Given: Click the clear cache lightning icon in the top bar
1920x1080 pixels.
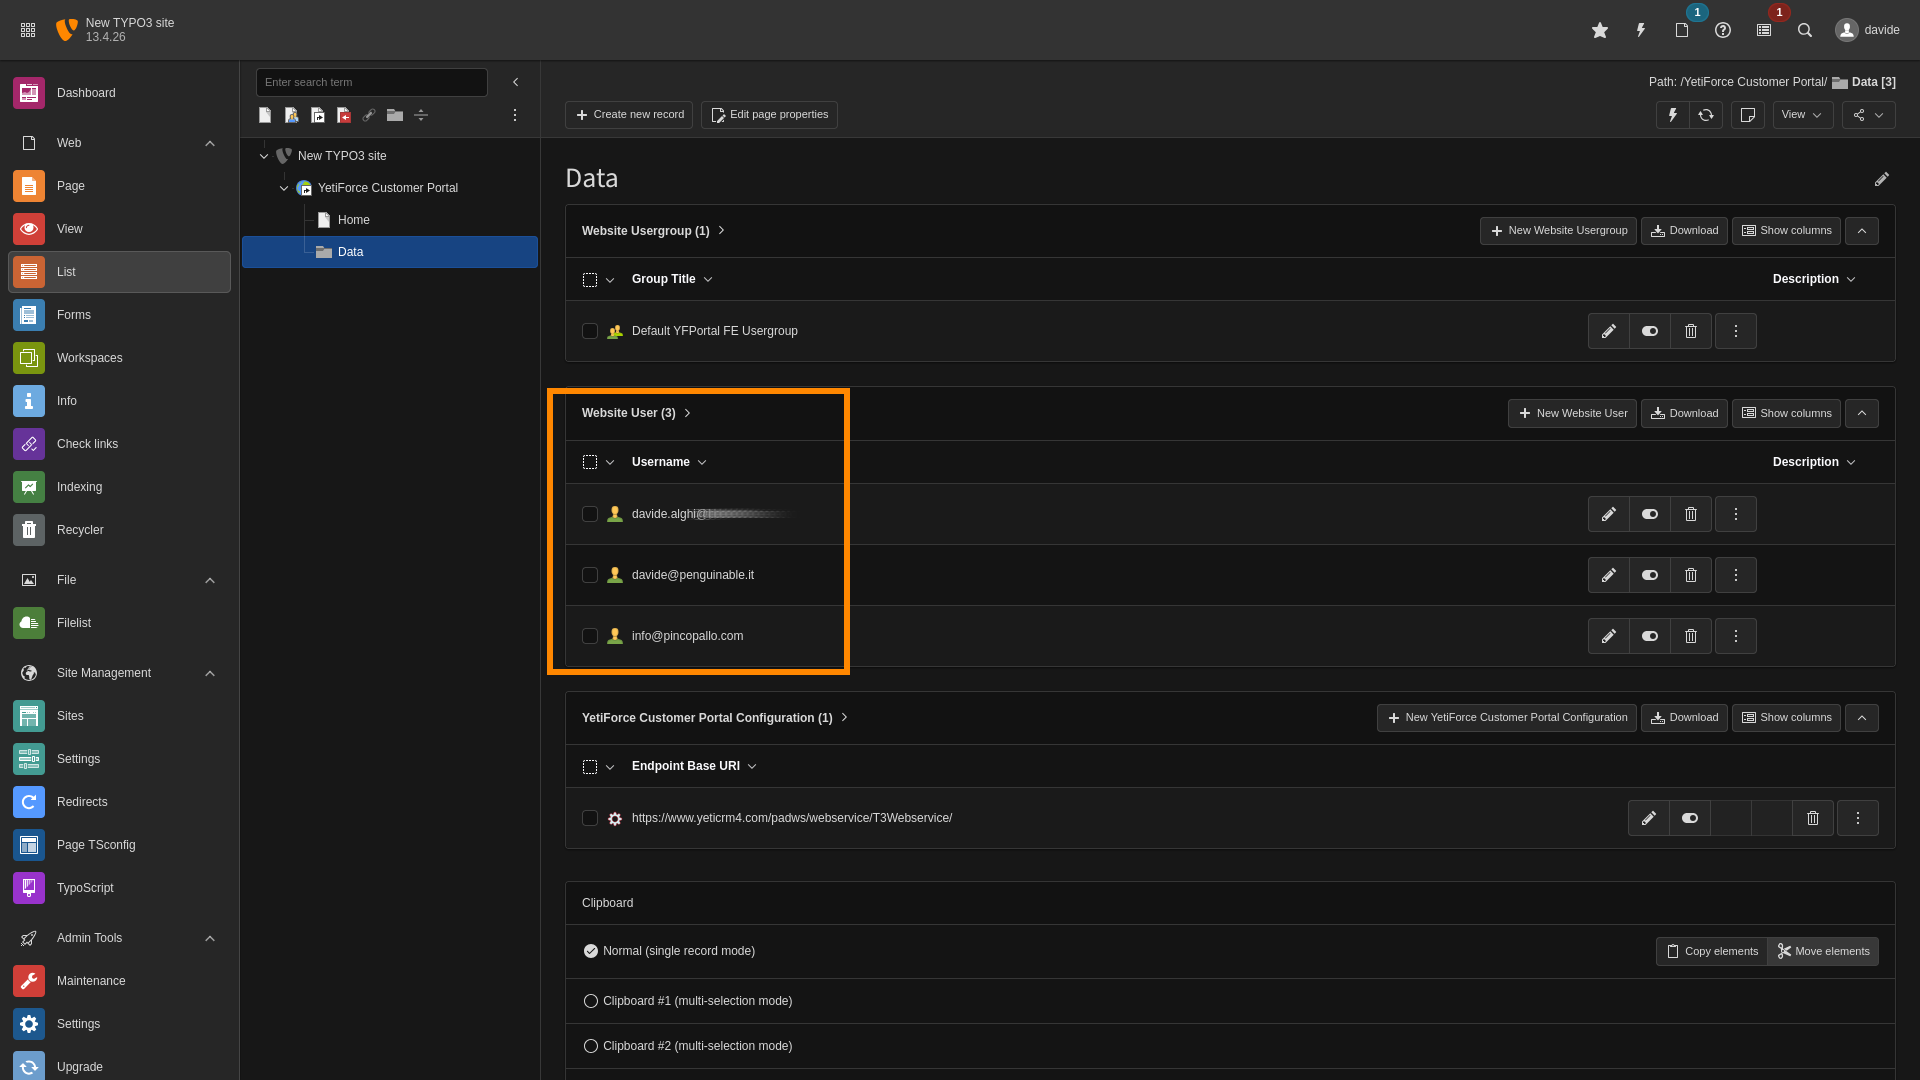Looking at the screenshot, I should coord(1641,30).
